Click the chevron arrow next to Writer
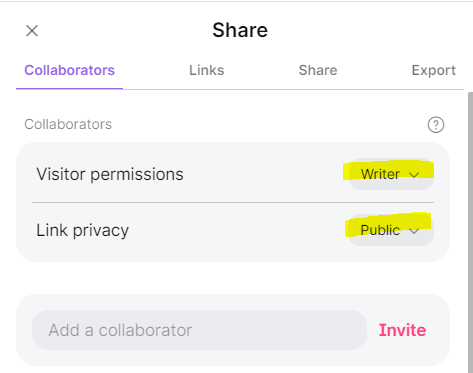The height and width of the screenshot is (373, 473). click(414, 175)
